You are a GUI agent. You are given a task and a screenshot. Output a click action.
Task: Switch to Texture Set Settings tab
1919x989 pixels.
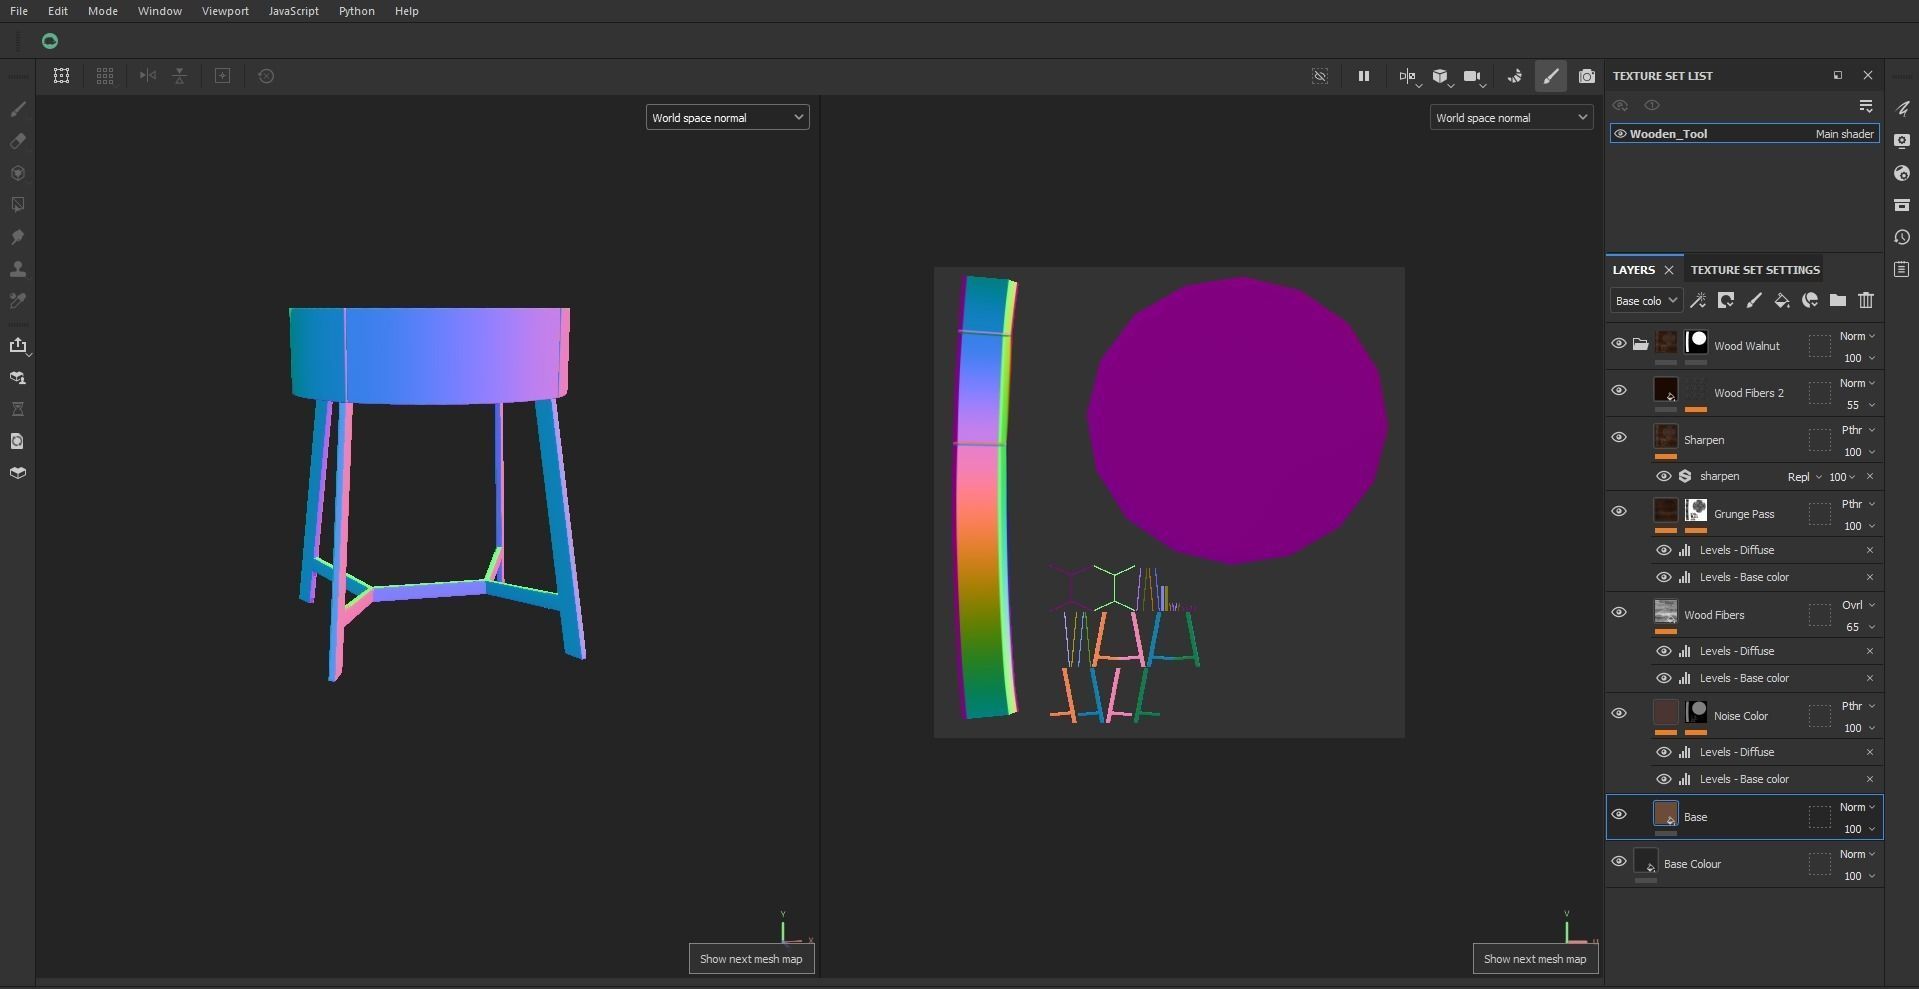point(1755,270)
